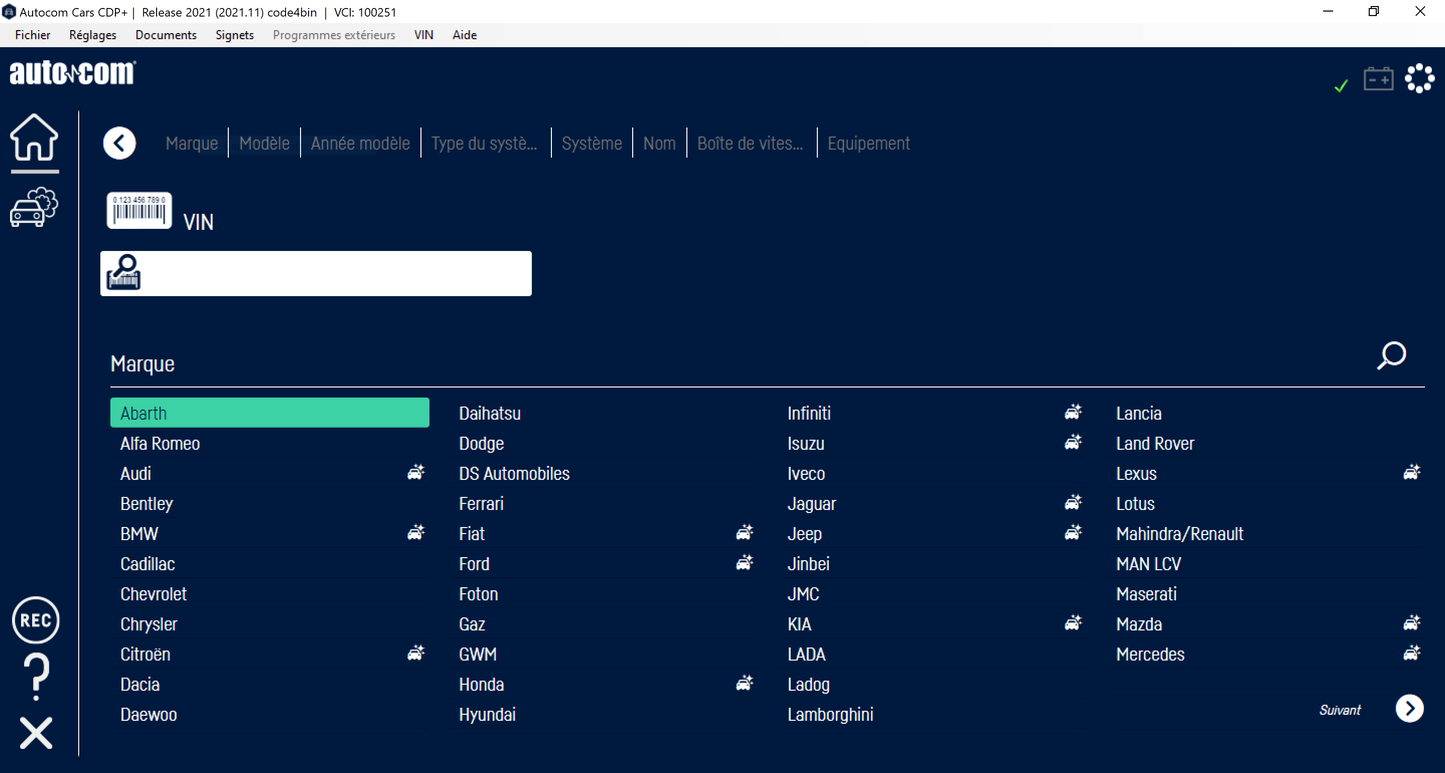Go to next page with Suivant arrow

tap(1409, 709)
